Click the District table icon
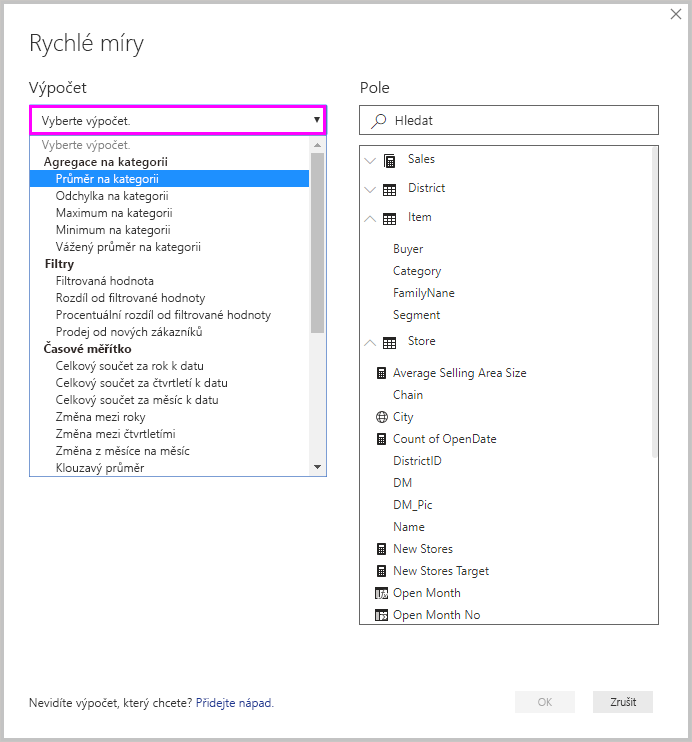Viewport: 692px width, 742px height. coord(390,190)
